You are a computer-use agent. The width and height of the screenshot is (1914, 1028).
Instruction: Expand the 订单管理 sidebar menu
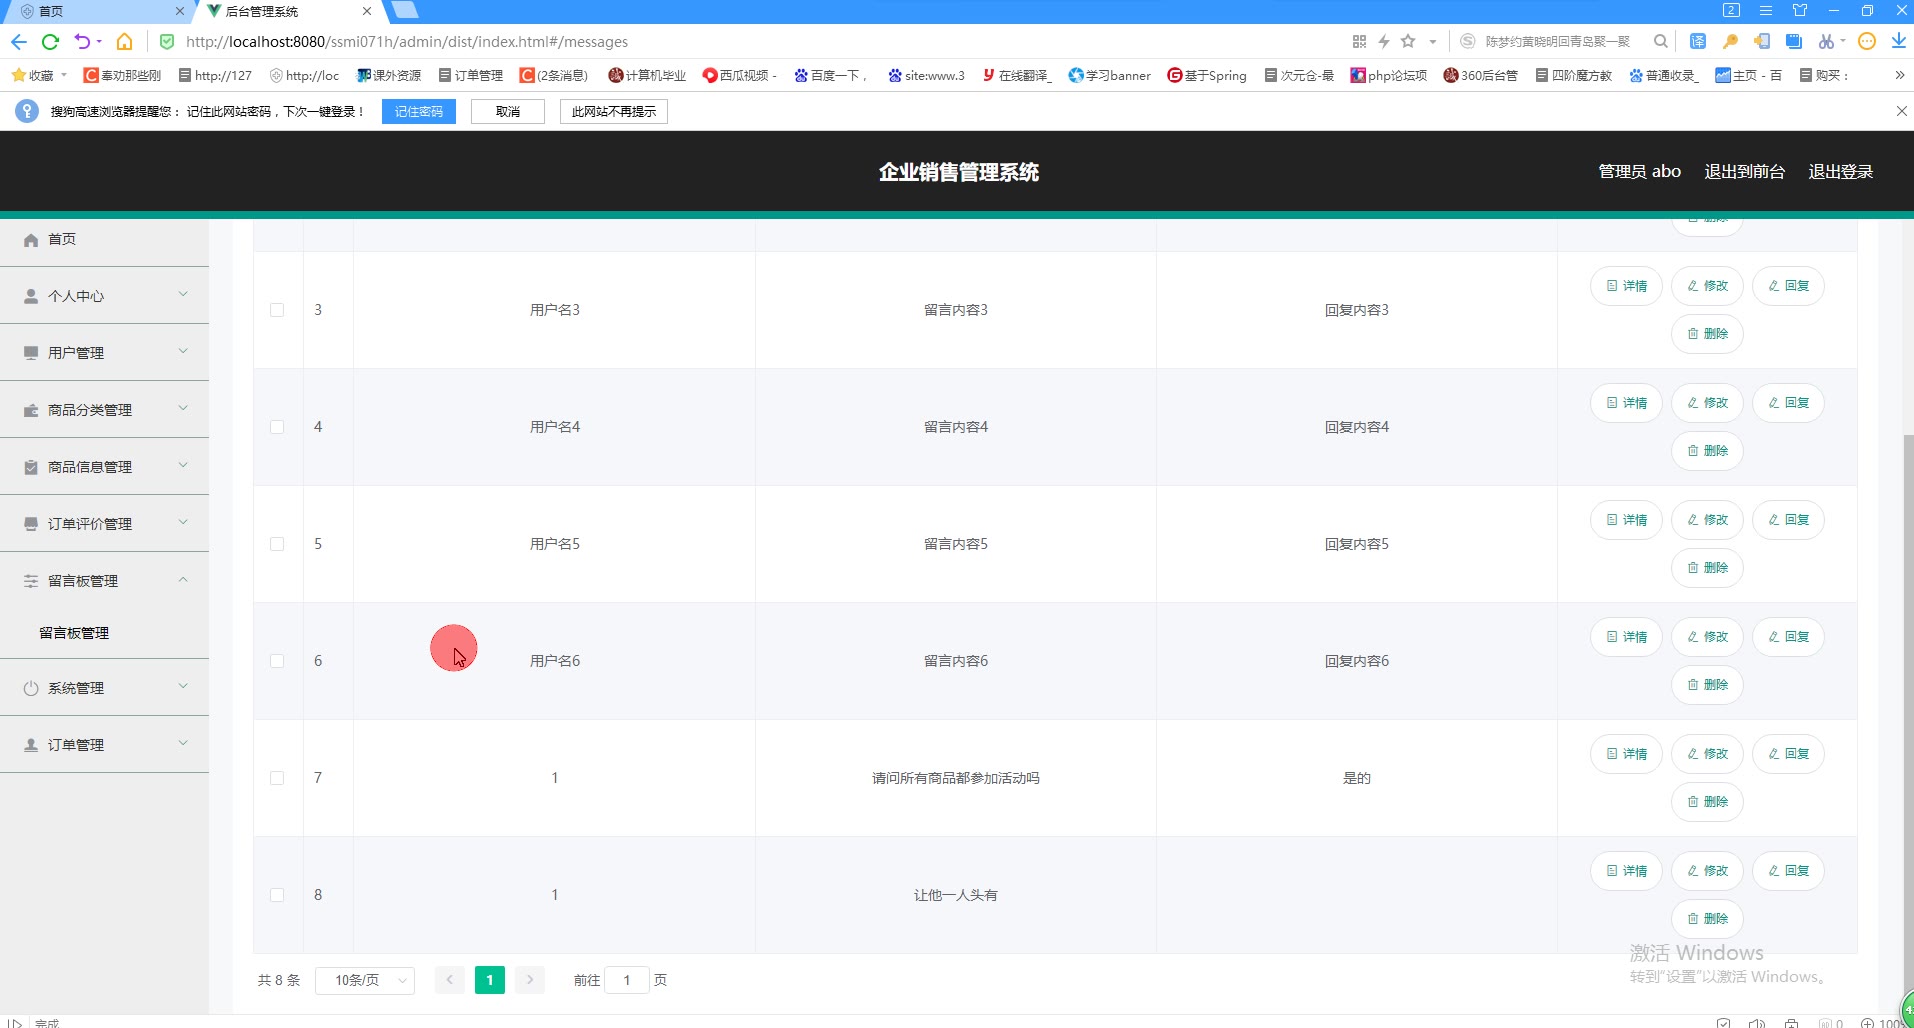click(x=104, y=745)
